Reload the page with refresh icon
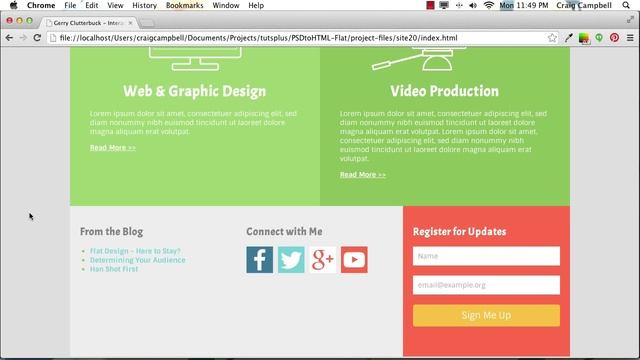This screenshot has height=360, width=640. pyautogui.click(x=37, y=38)
